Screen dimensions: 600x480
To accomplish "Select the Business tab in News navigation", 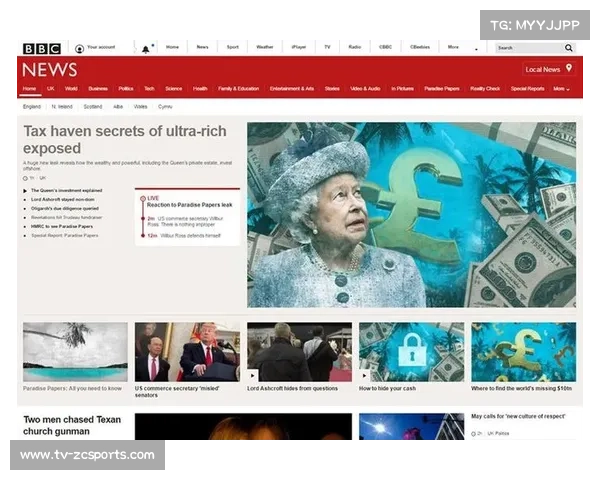I will point(98,89).
